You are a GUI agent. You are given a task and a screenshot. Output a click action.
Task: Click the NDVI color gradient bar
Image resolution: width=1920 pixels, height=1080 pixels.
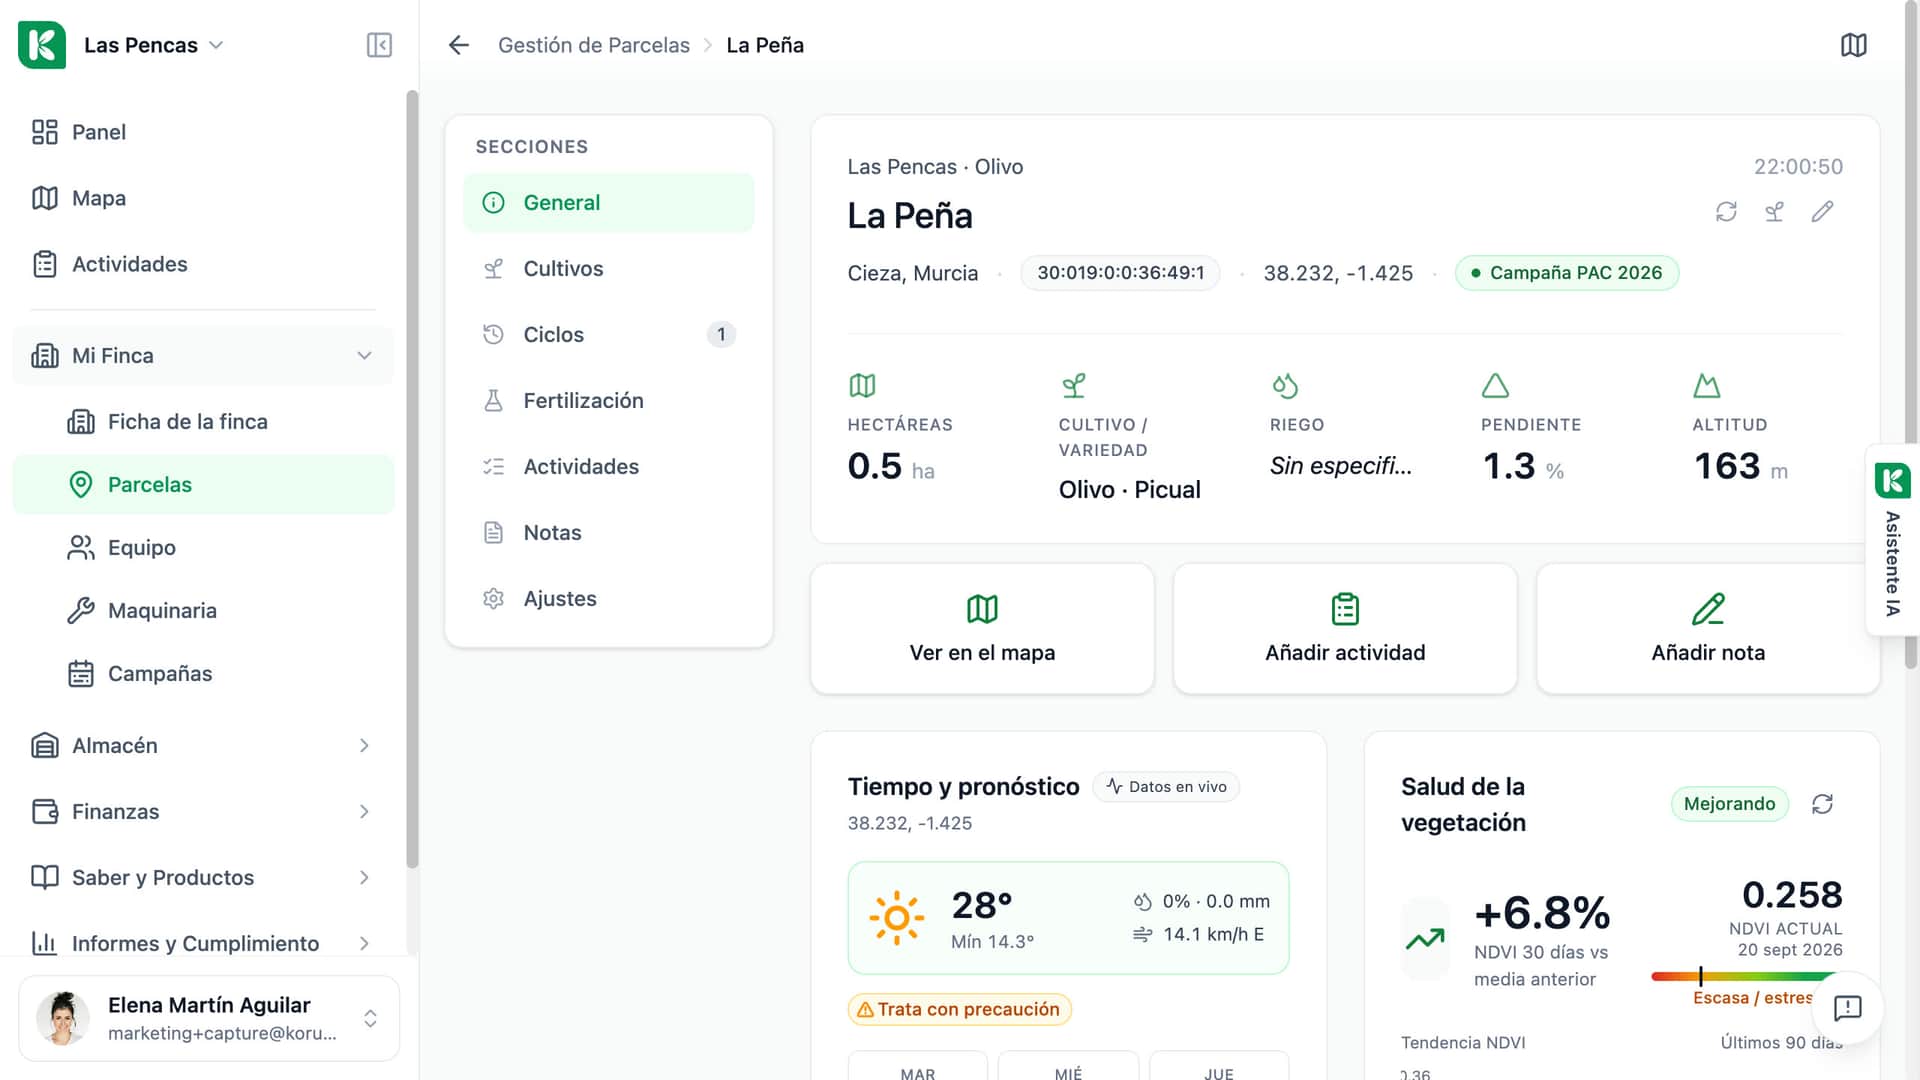(1746, 977)
